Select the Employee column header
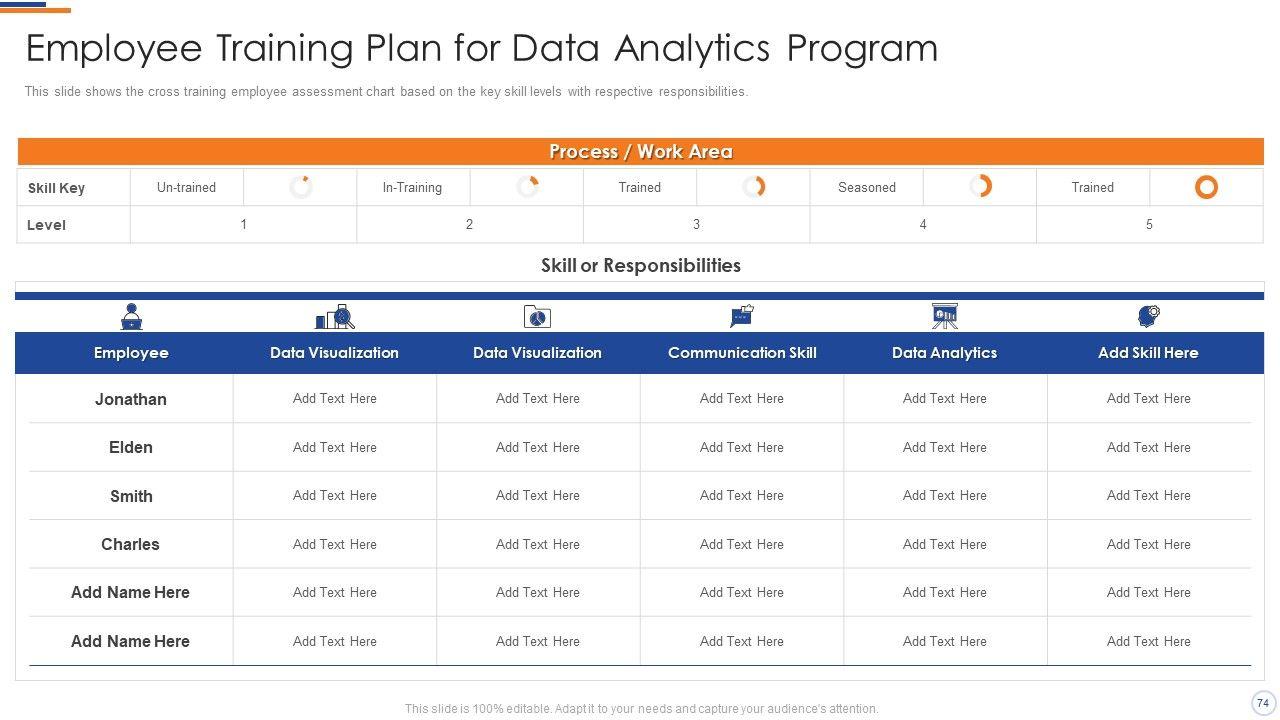This screenshot has height=720, width=1280. point(131,353)
